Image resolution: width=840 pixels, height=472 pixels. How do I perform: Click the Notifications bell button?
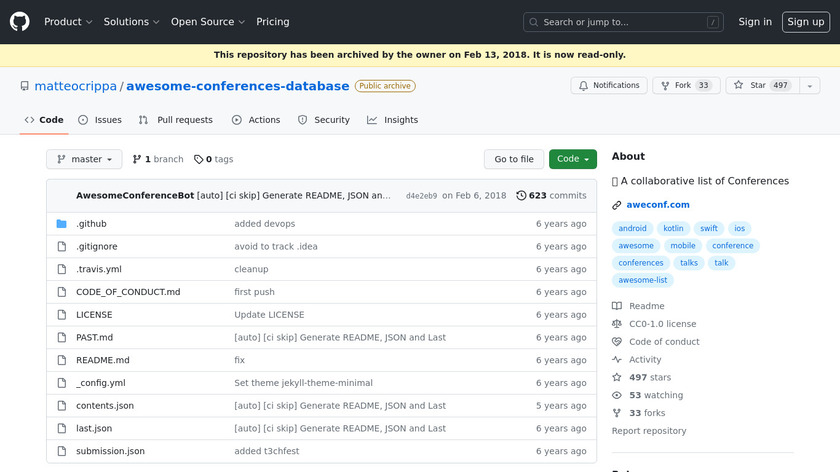pyautogui.click(x=608, y=86)
